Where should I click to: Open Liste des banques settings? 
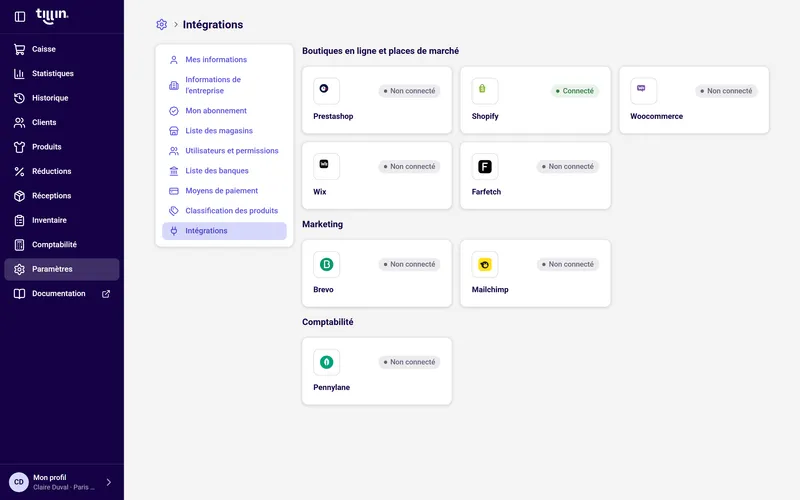pos(224,171)
